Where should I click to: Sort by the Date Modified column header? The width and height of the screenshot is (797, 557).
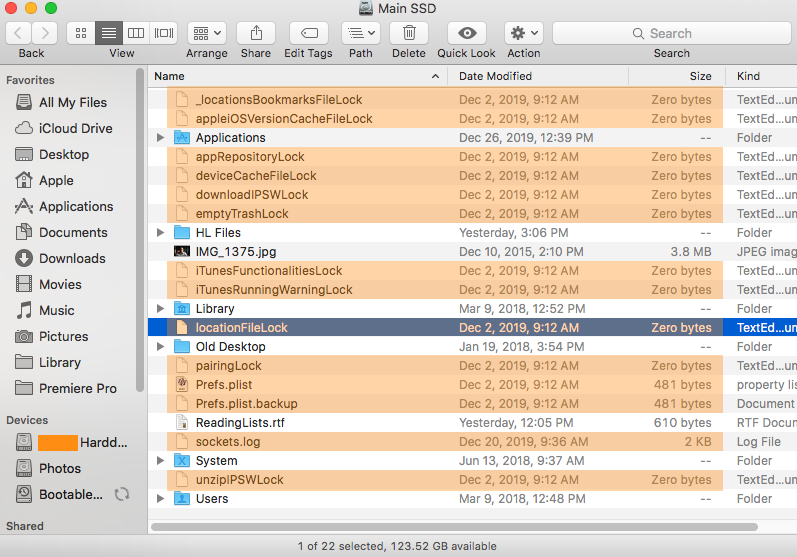tap(538, 76)
